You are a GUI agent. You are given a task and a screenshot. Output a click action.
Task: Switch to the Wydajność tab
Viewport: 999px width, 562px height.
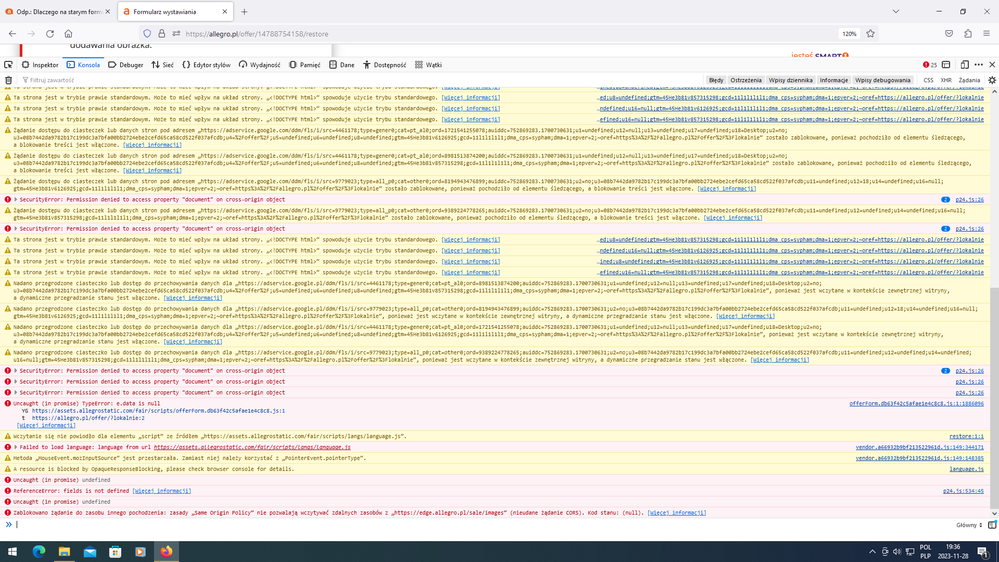point(259,64)
